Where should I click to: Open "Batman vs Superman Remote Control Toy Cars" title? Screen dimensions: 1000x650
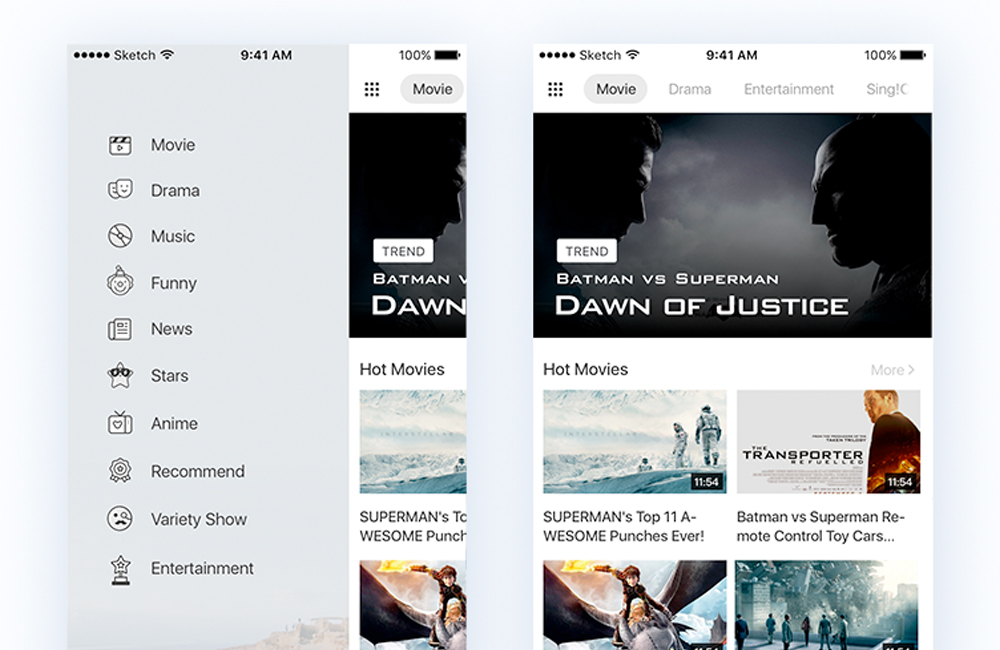click(820, 526)
